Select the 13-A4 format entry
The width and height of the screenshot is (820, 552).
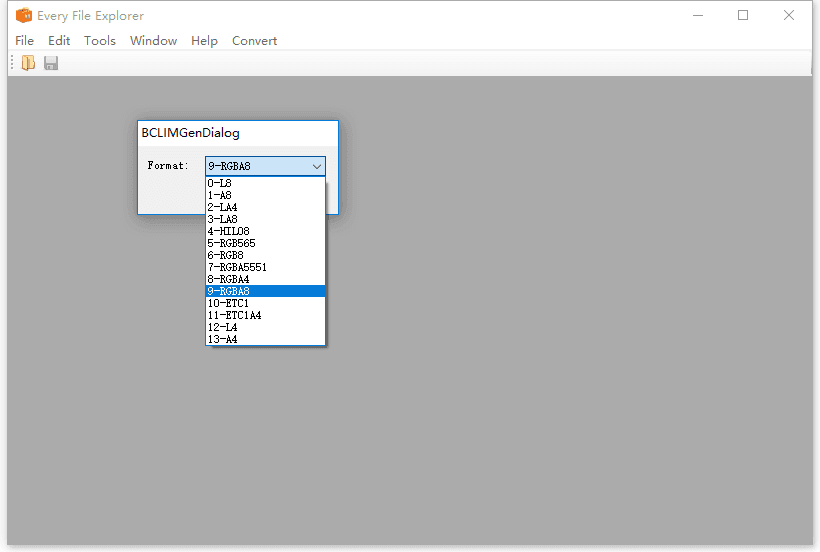tap(266, 339)
